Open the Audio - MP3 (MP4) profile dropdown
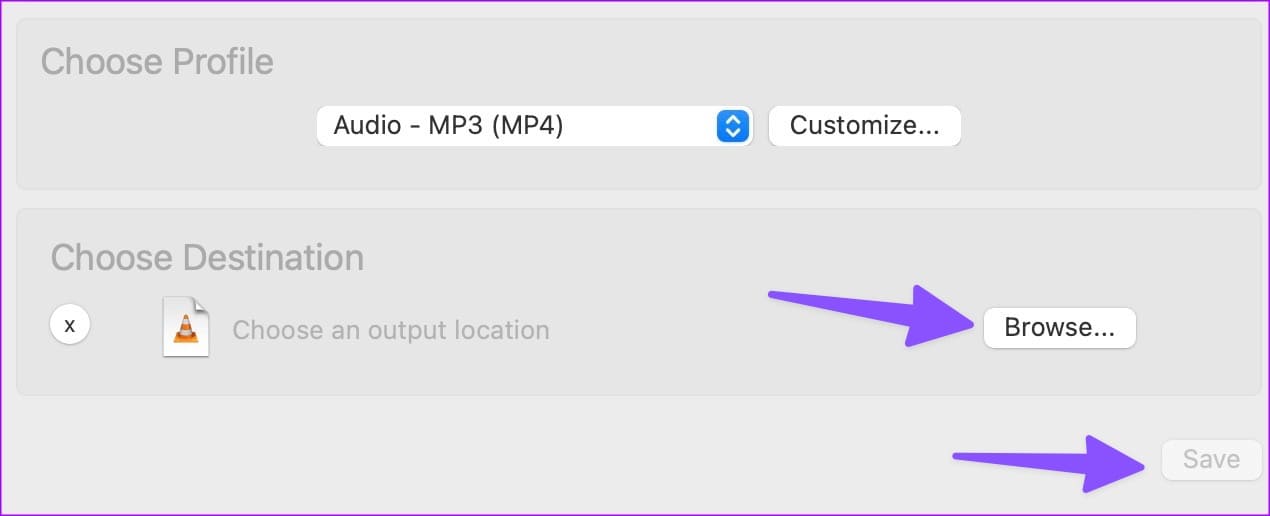 534,126
